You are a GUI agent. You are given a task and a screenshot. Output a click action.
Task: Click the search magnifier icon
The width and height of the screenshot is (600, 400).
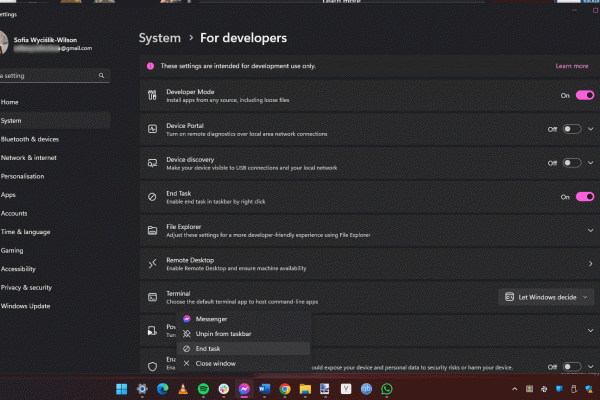(101, 75)
